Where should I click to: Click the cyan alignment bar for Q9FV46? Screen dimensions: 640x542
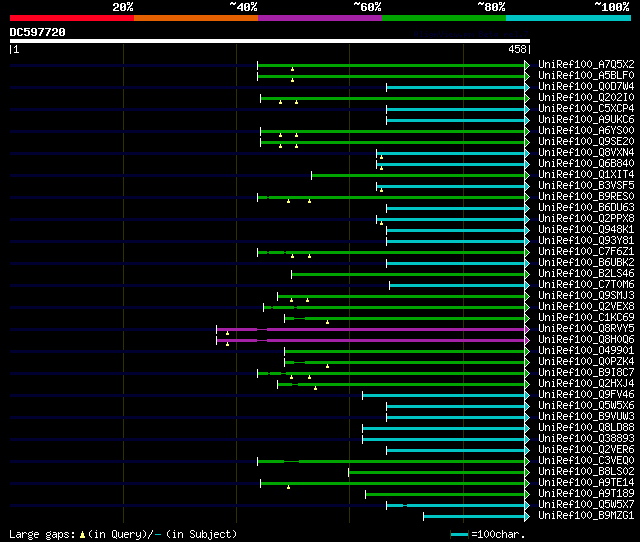point(444,395)
